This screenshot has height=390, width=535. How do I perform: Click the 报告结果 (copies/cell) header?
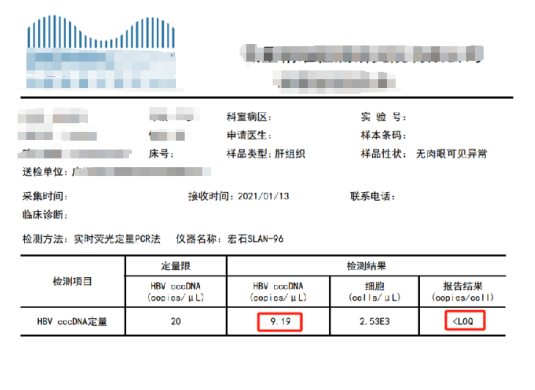point(462,292)
